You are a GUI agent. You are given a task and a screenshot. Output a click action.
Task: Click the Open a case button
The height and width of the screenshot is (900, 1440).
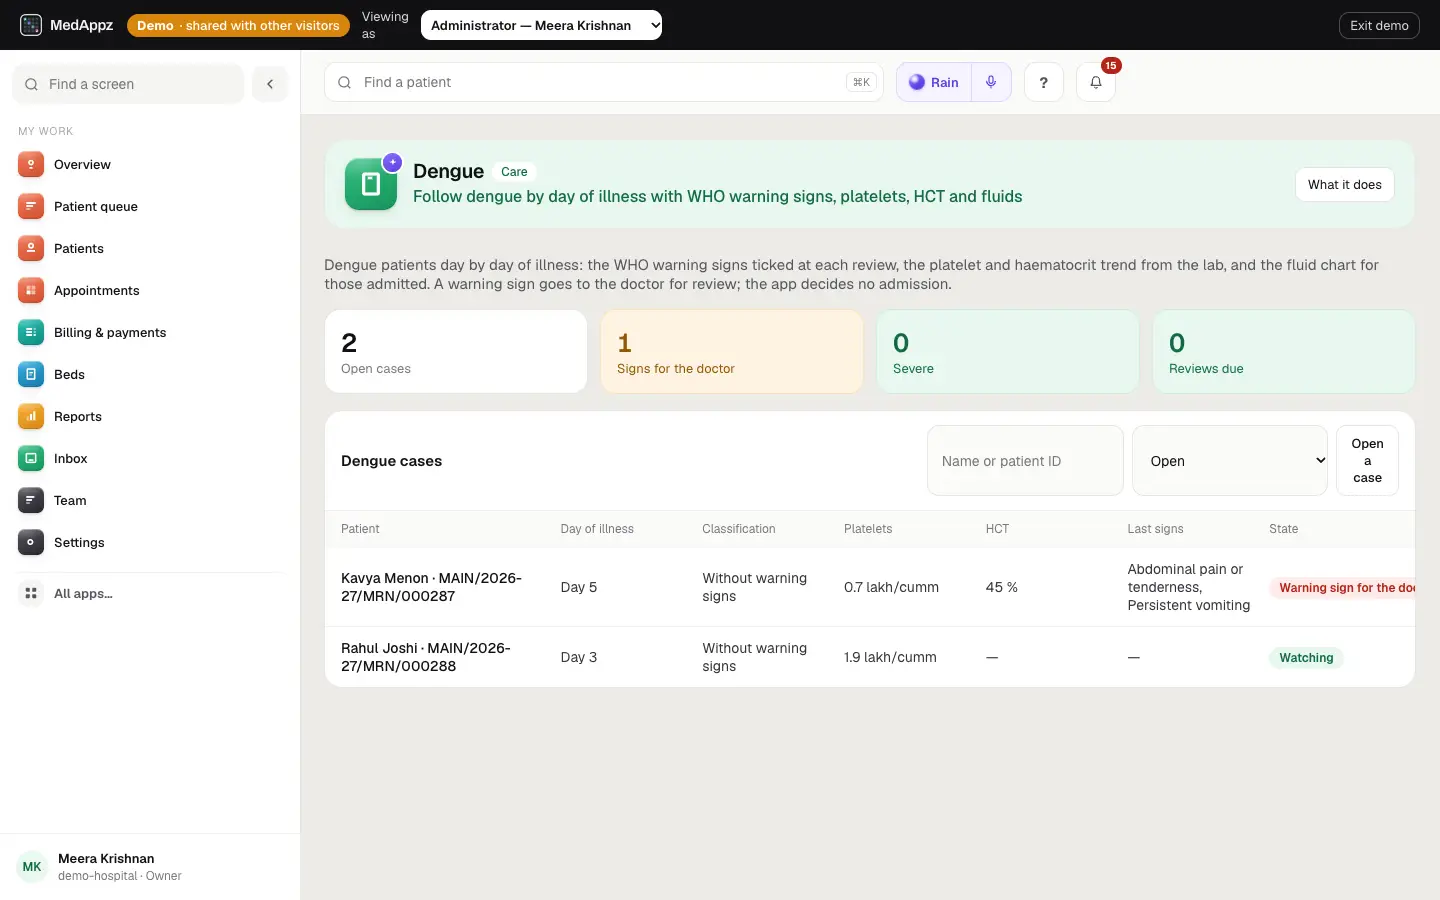click(1367, 461)
